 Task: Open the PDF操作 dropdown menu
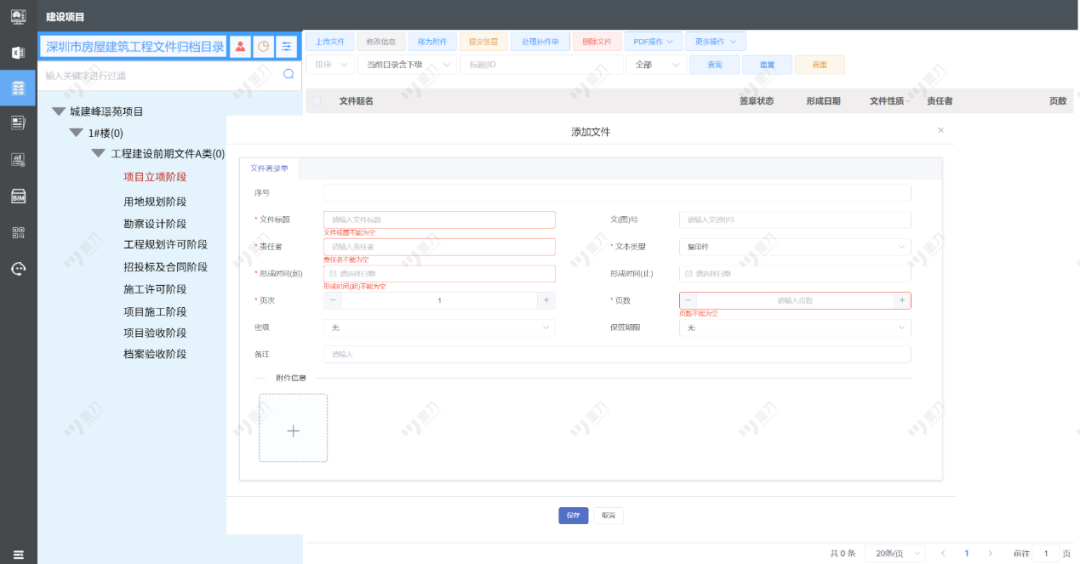pos(653,42)
